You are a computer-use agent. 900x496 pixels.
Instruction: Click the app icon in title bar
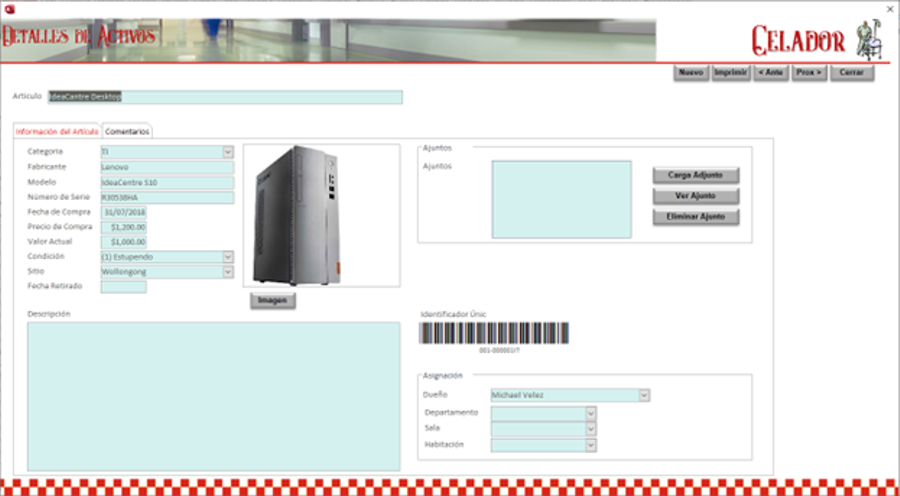(x=11, y=9)
